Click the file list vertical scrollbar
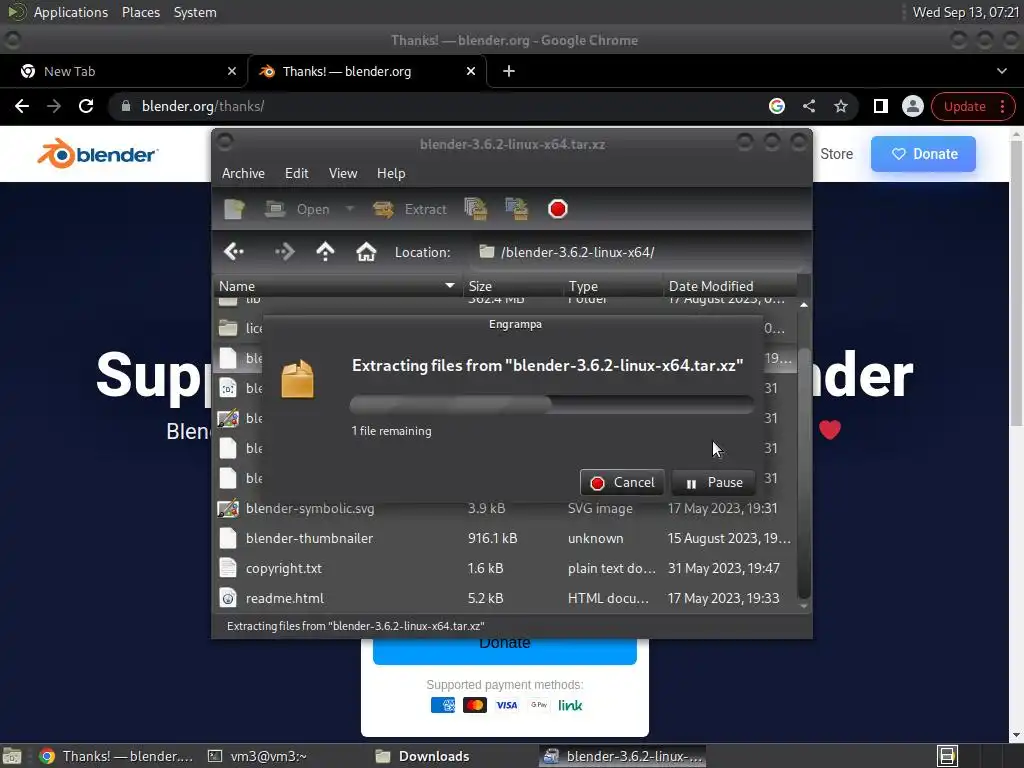Viewport: 1024px width, 768px height. pyautogui.click(x=804, y=473)
